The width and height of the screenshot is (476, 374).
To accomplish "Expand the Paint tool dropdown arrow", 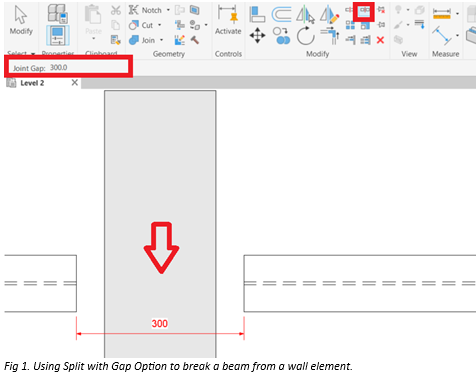I will 206,25.
